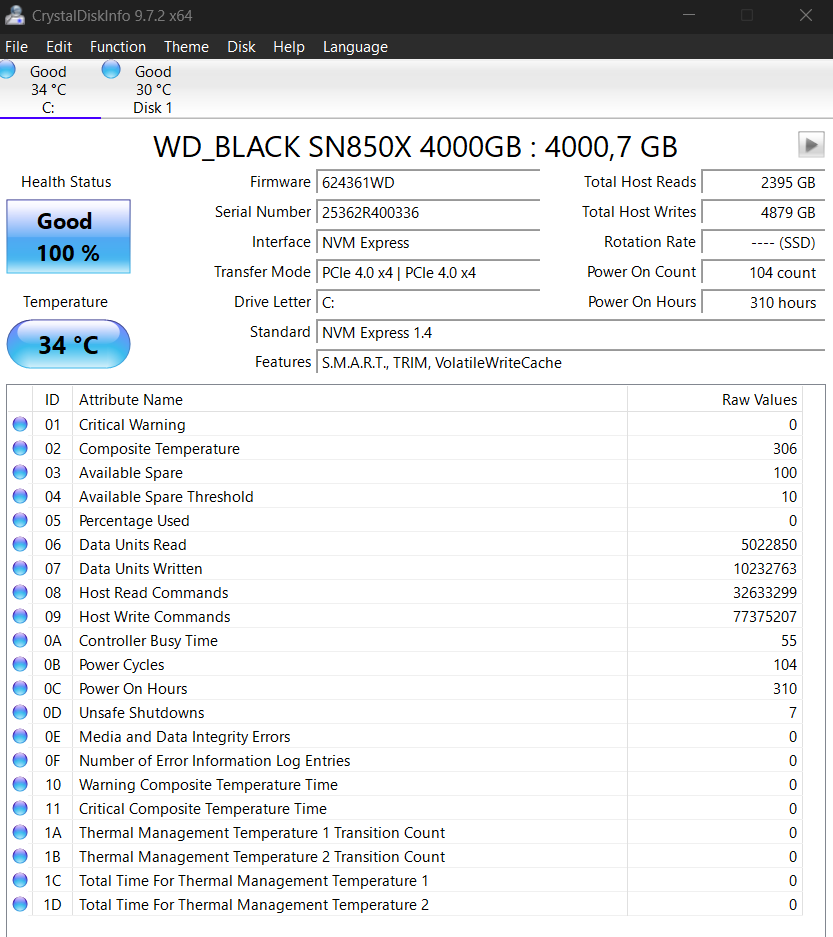Click status orb for Critical Warning
The height and width of the screenshot is (937, 833).
20,424
